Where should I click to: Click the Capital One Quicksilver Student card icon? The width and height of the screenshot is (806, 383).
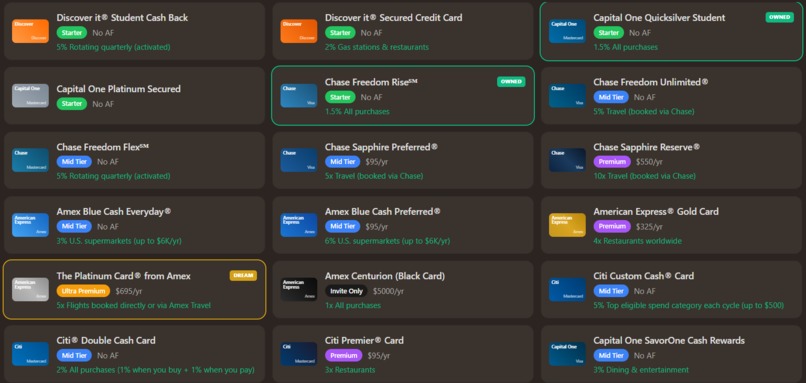[567, 31]
